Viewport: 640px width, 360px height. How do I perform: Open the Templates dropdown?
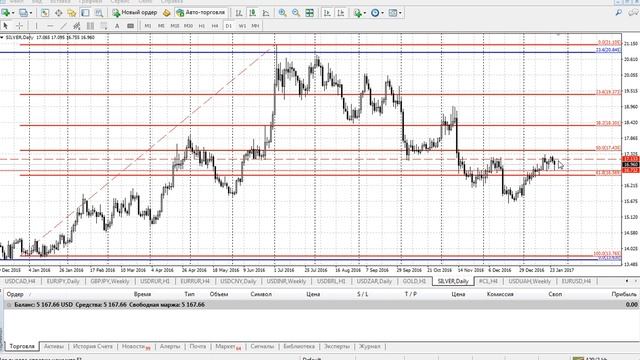click(x=395, y=13)
